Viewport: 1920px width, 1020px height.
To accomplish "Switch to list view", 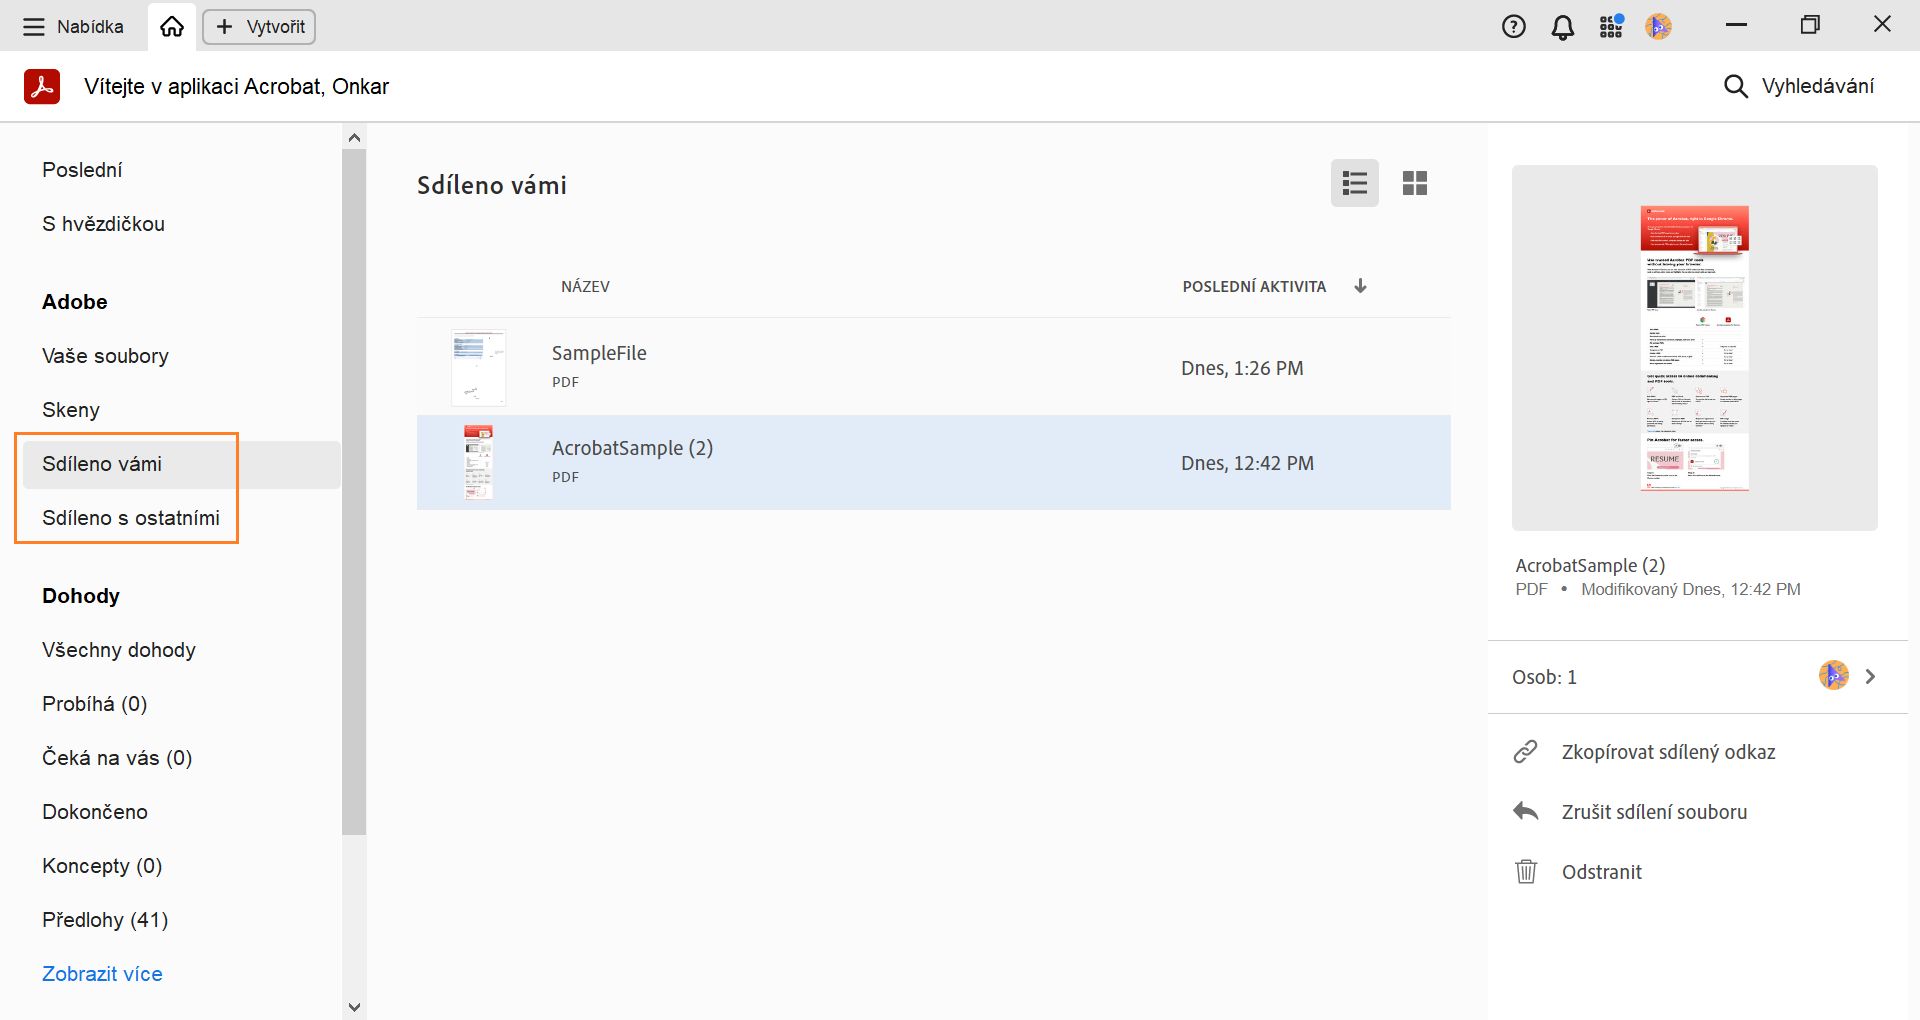I will click(1354, 183).
